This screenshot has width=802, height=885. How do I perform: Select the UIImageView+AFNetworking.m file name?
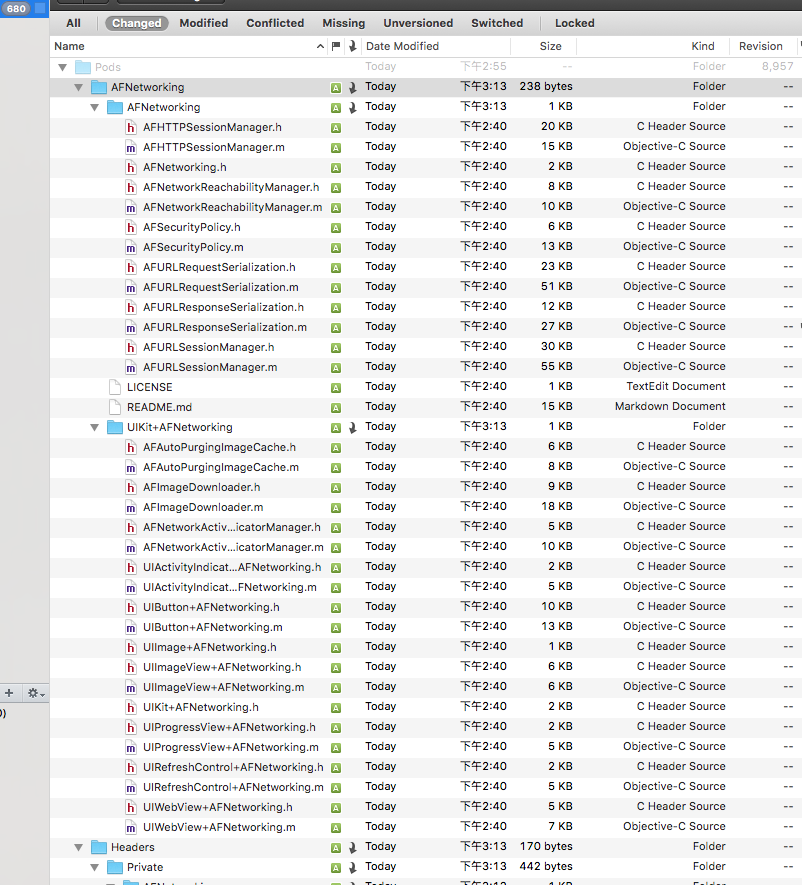pyautogui.click(x=223, y=687)
